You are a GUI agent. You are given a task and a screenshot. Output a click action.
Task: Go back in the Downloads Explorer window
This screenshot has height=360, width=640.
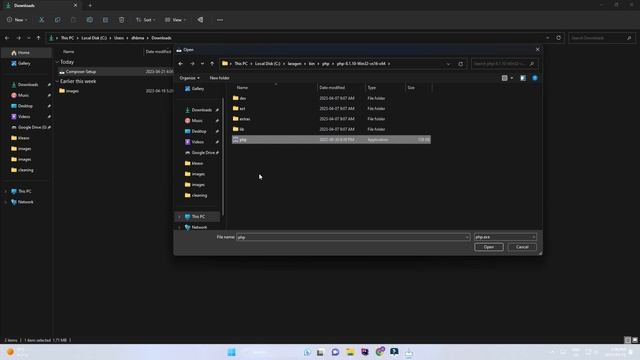[x=7, y=38]
